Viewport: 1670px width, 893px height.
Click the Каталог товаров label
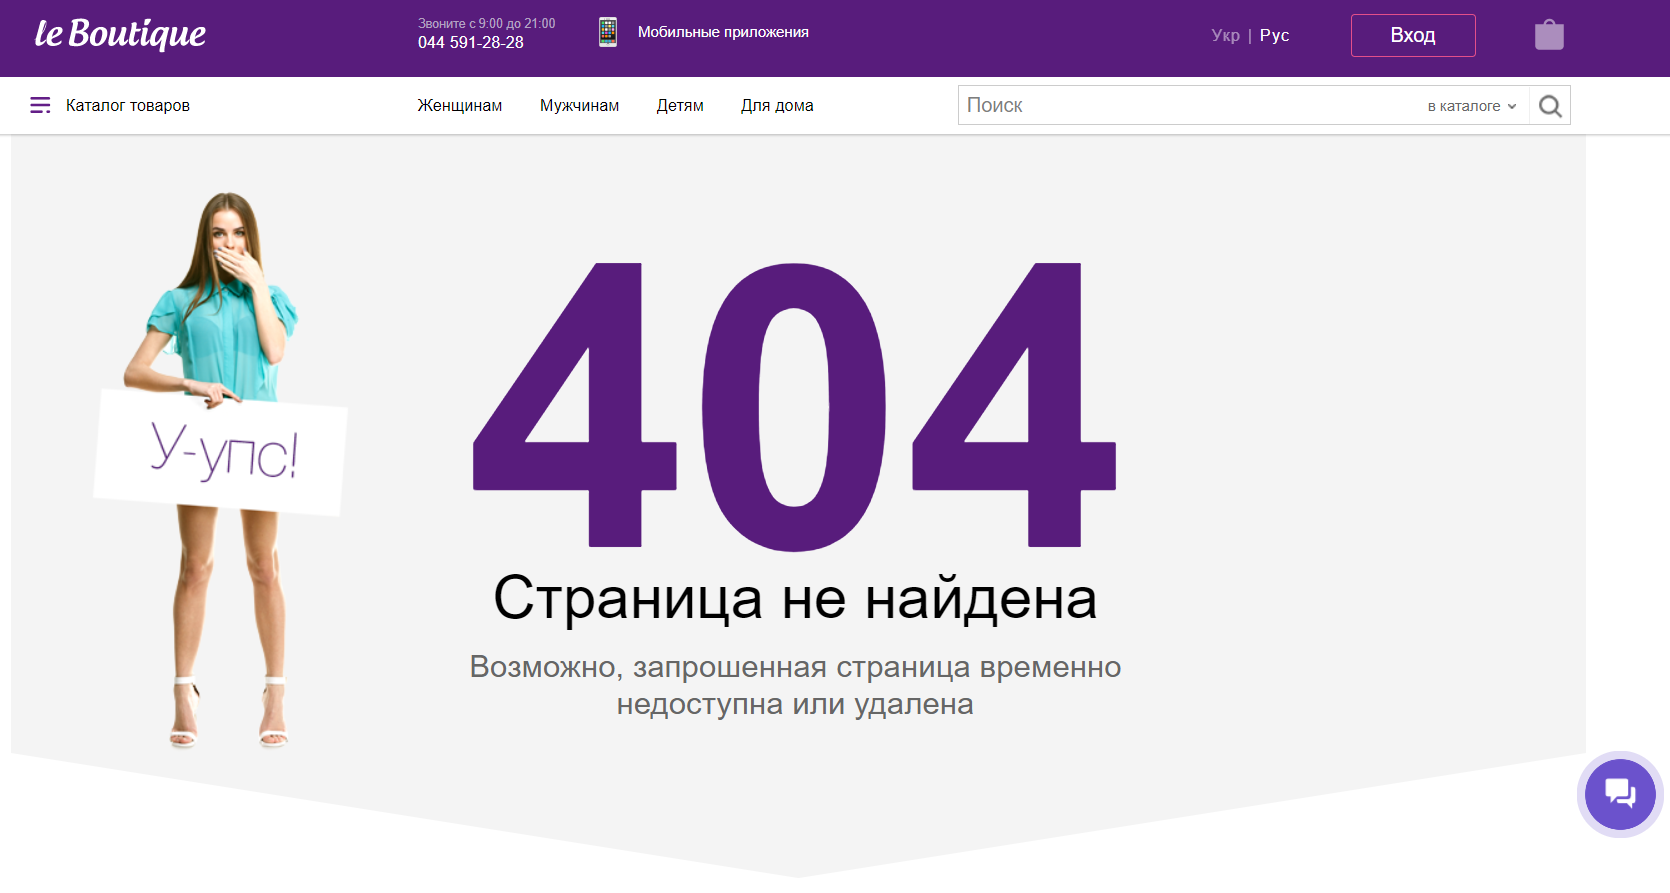[128, 105]
